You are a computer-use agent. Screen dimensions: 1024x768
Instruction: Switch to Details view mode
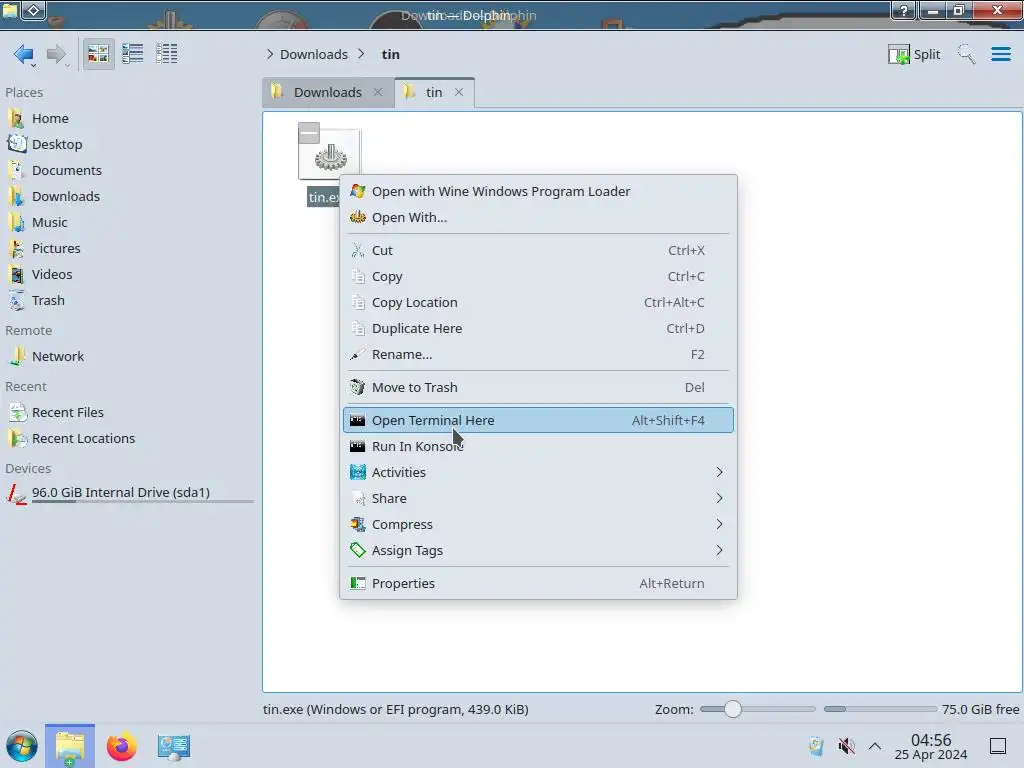167,54
